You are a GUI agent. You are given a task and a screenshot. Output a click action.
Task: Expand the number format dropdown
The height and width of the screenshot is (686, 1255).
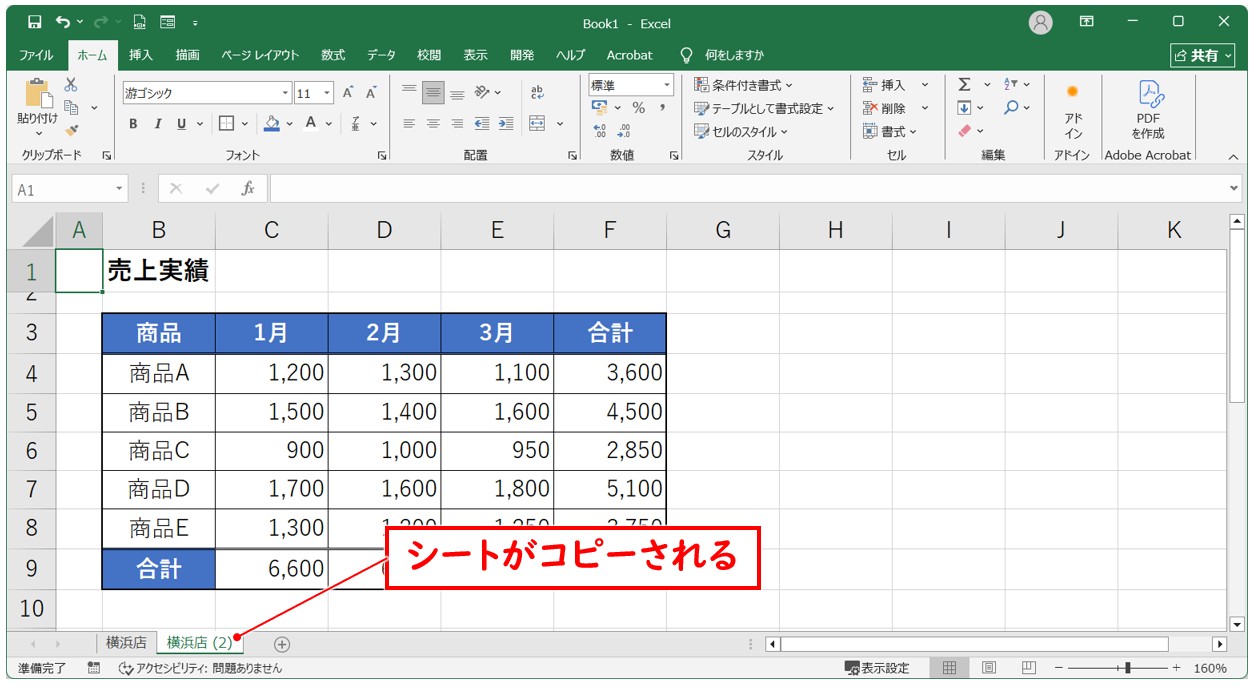665,86
